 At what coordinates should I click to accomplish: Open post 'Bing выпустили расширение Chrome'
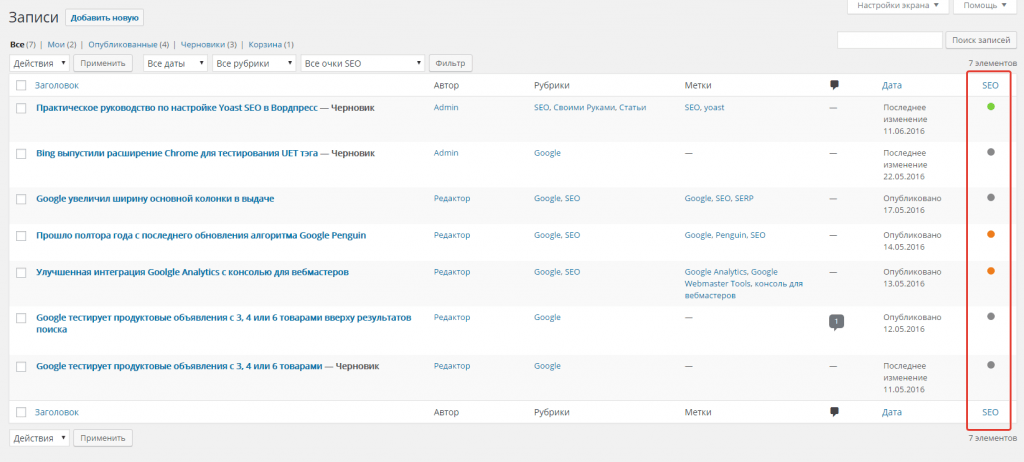pyautogui.click(x=177, y=153)
